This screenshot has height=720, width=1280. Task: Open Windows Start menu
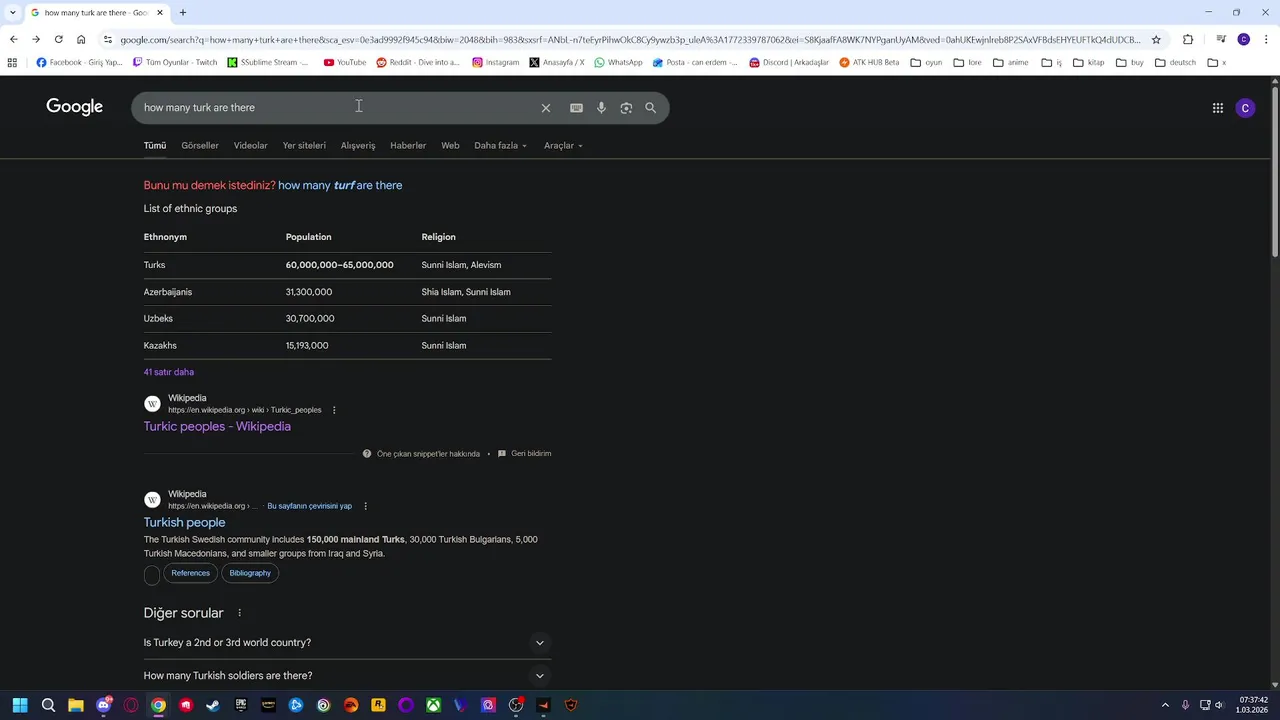pos(20,705)
